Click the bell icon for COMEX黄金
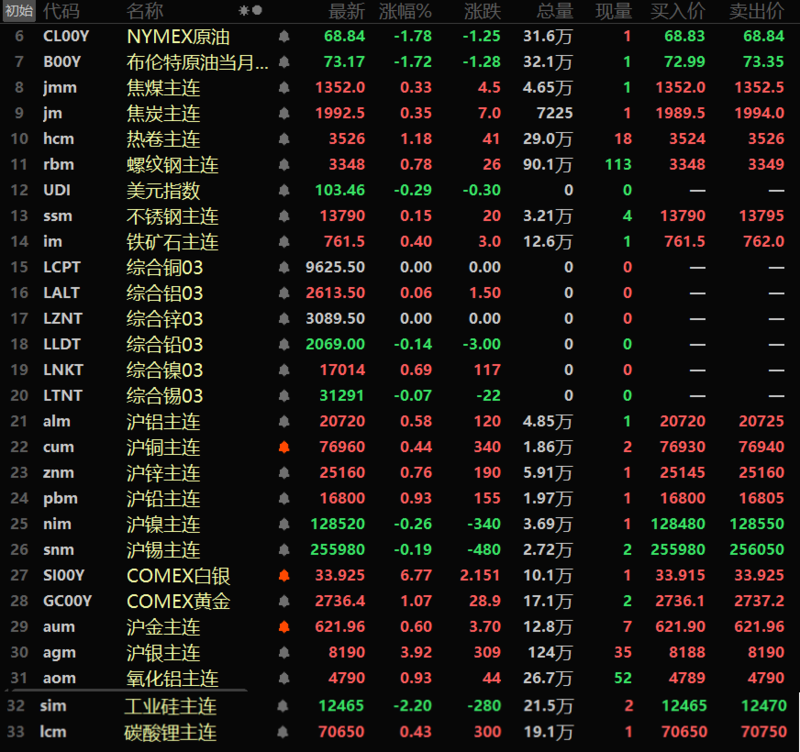 tap(284, 601)
